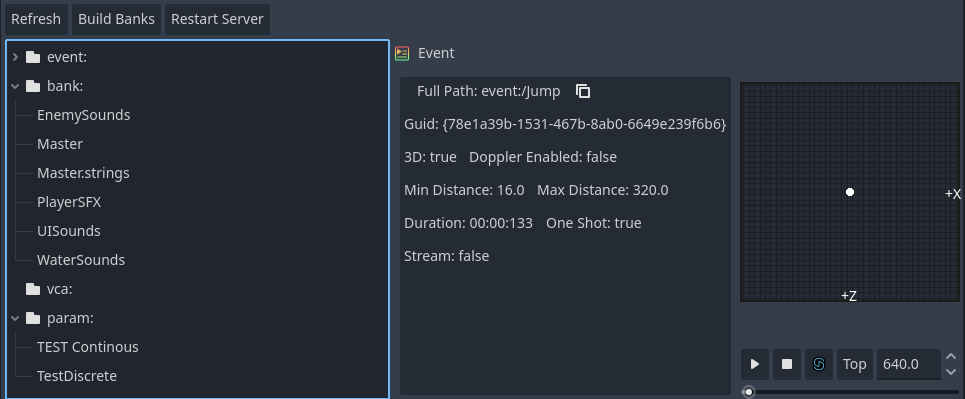Toggle the Top view button
This screenshot has width=965, height=399.
[x=854, y=365]
